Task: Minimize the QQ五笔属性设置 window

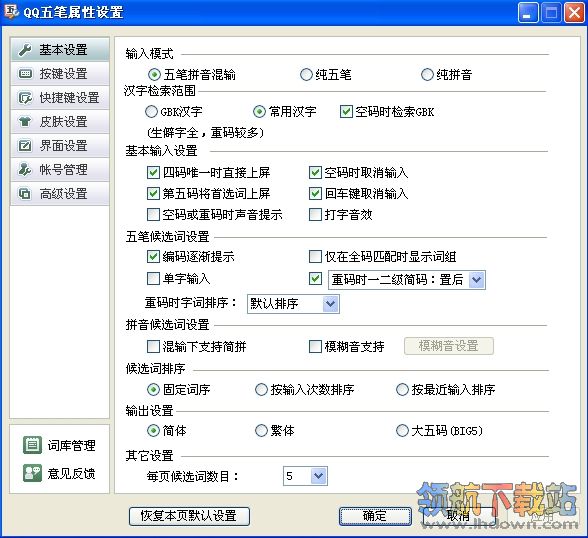Action: pyautogui.click(x=528, y=13)
